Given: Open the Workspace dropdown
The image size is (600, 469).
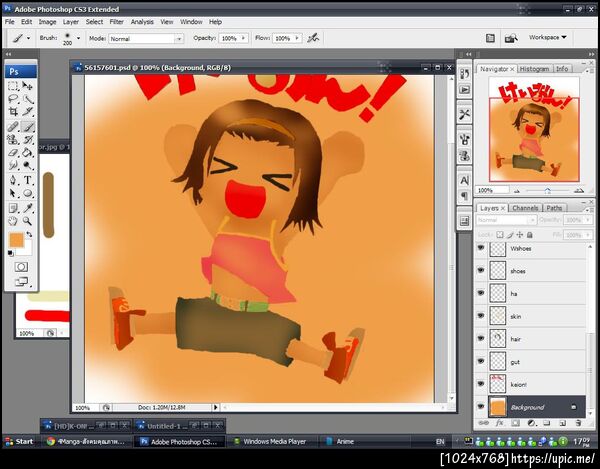Looking at the screenshot, I should click(x=548, y=37).
